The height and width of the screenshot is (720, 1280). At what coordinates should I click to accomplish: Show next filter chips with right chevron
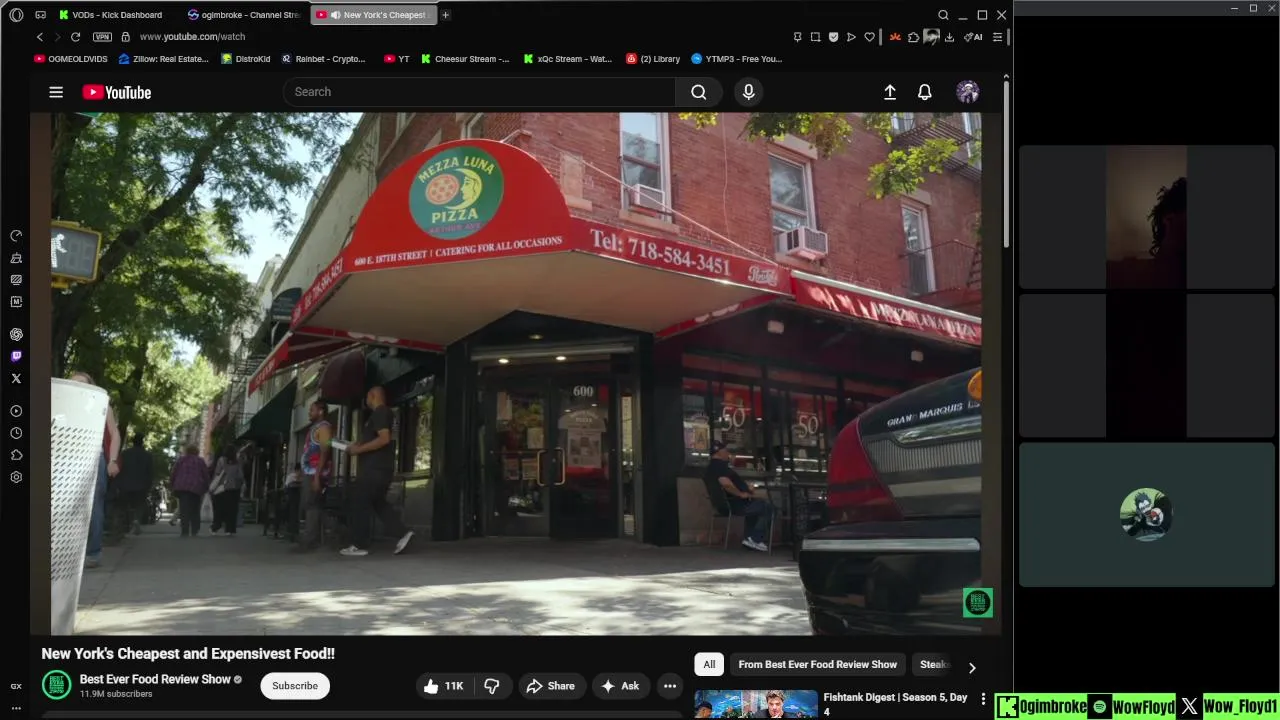point(971,667)
